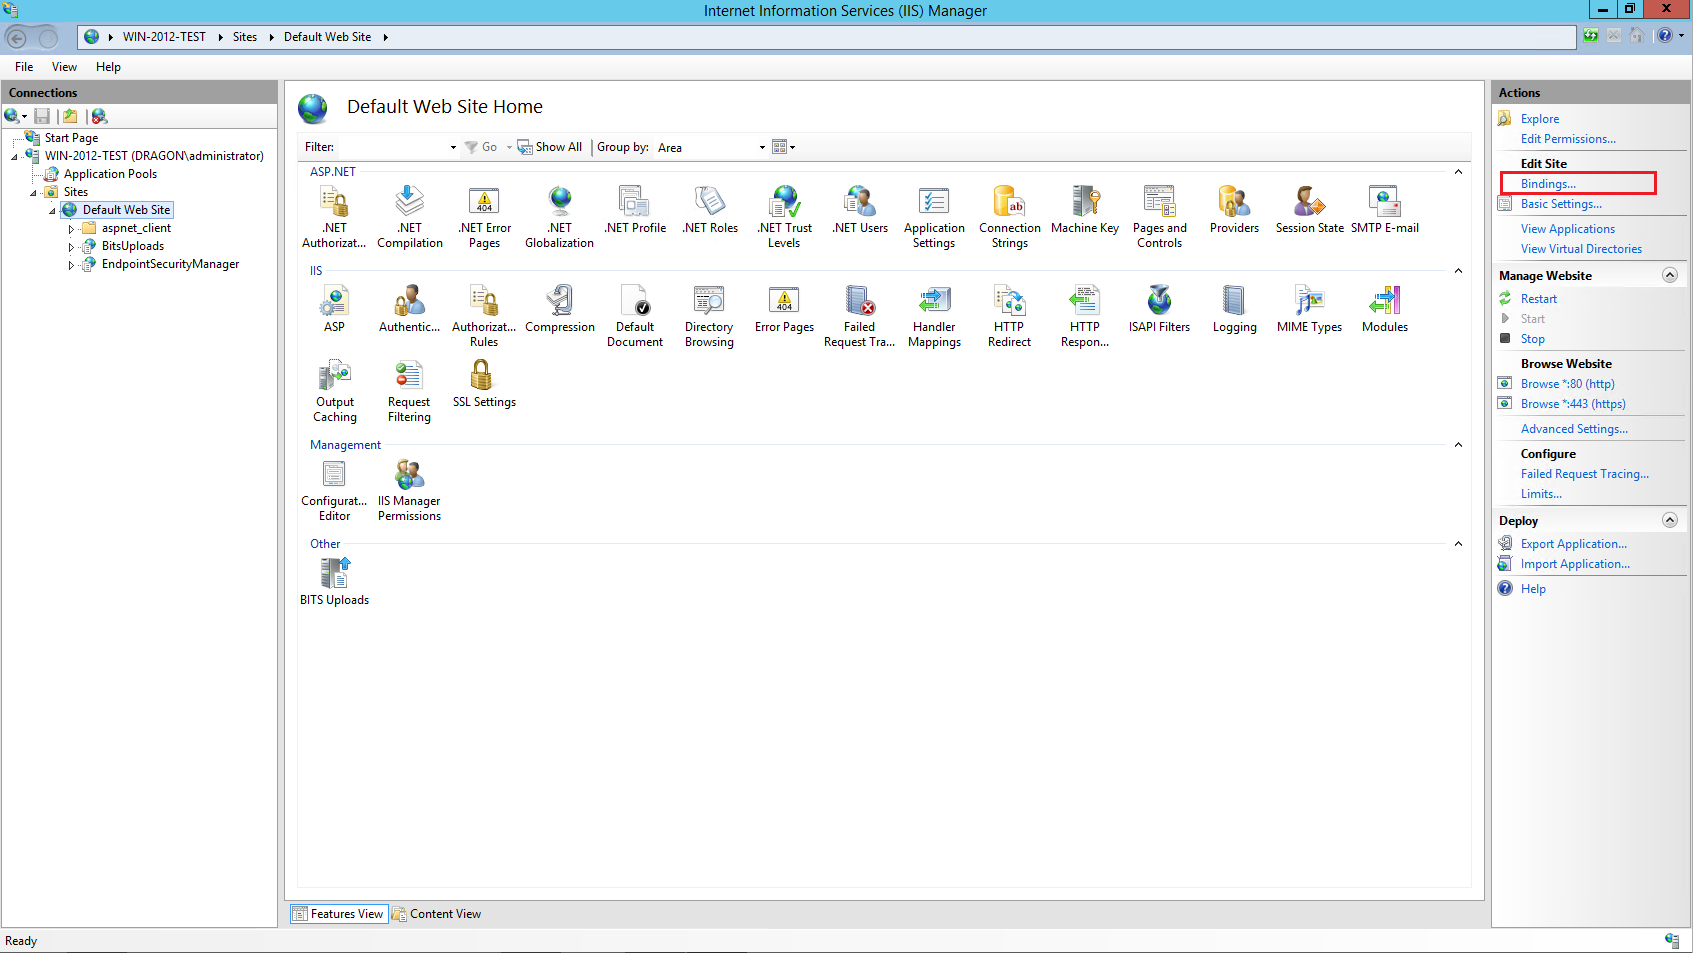Open the Bindings dialog
Image resolution: width=1693 pixels, height=953 pixels.
pyautogui.click(x=1545, y=183)
